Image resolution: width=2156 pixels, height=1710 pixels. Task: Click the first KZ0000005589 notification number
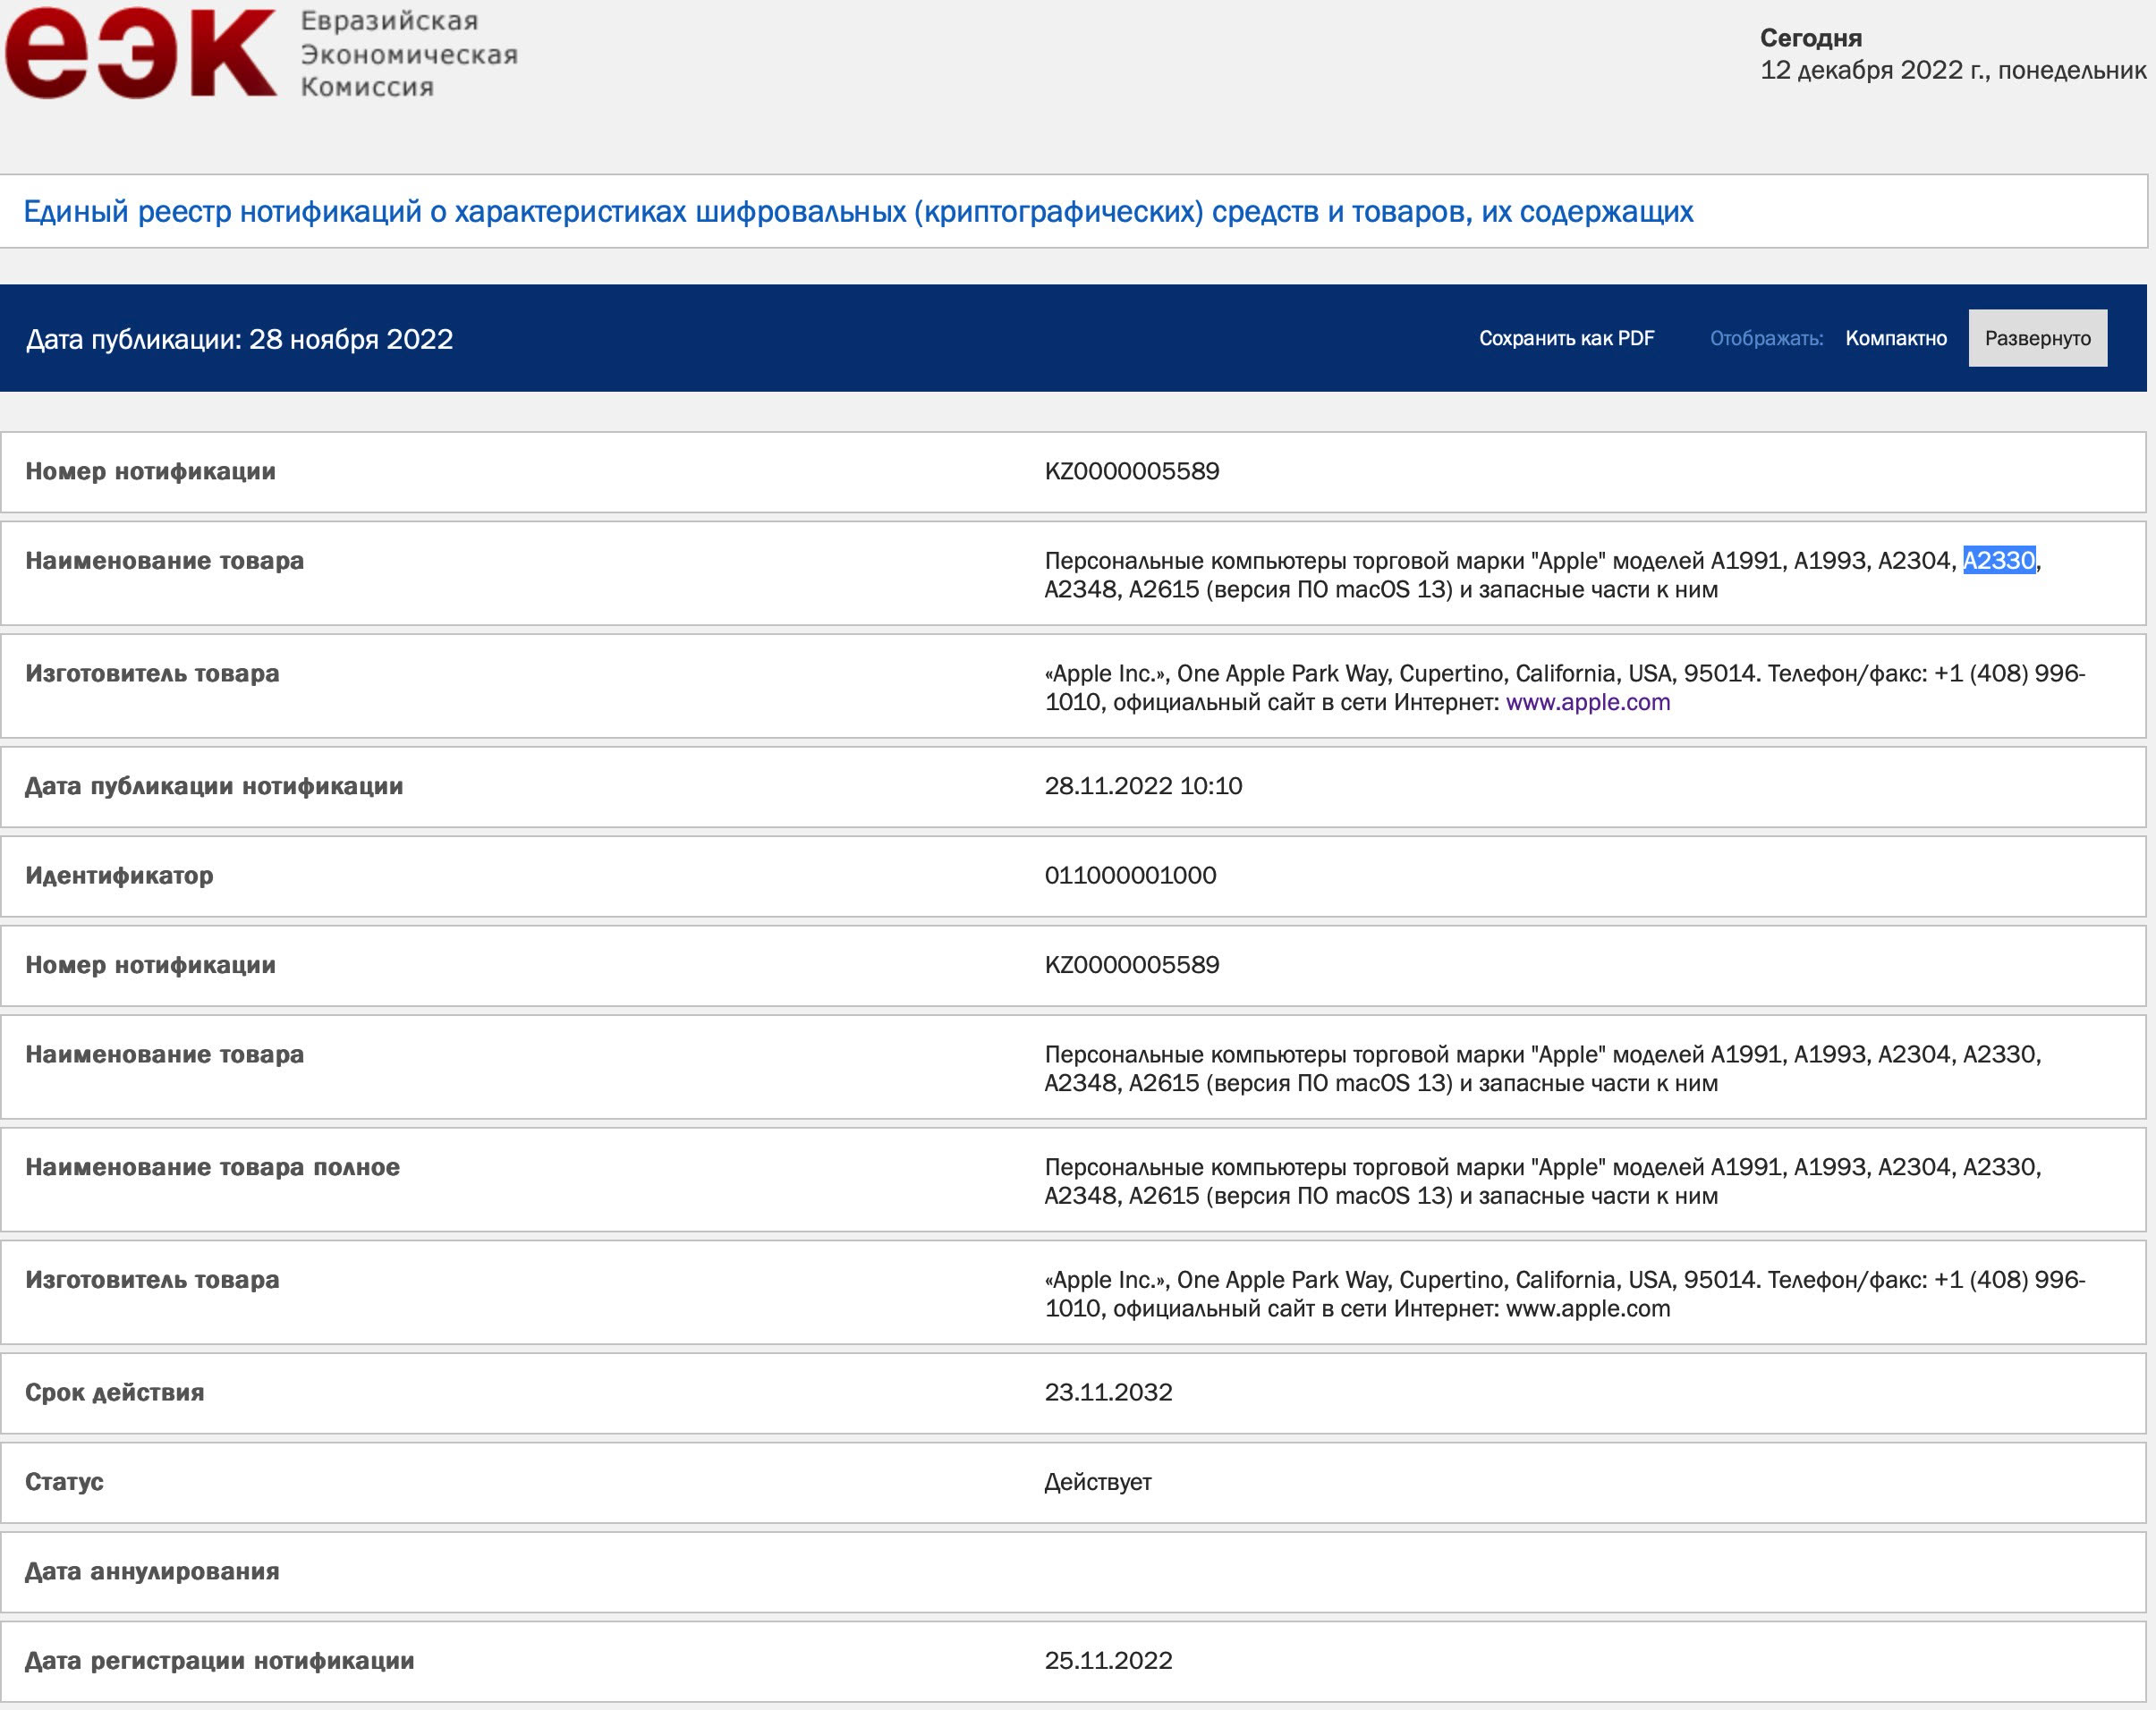tap(1131, 471)
